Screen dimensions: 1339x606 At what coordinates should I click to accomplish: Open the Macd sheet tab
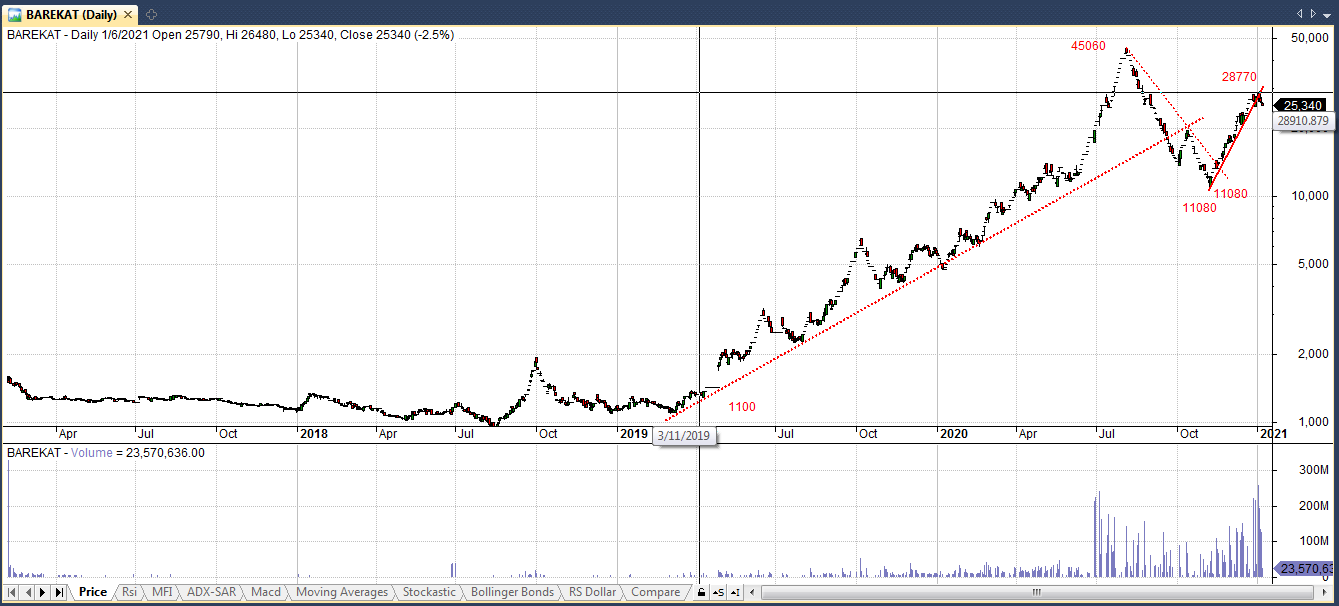[x=265, y=592]
